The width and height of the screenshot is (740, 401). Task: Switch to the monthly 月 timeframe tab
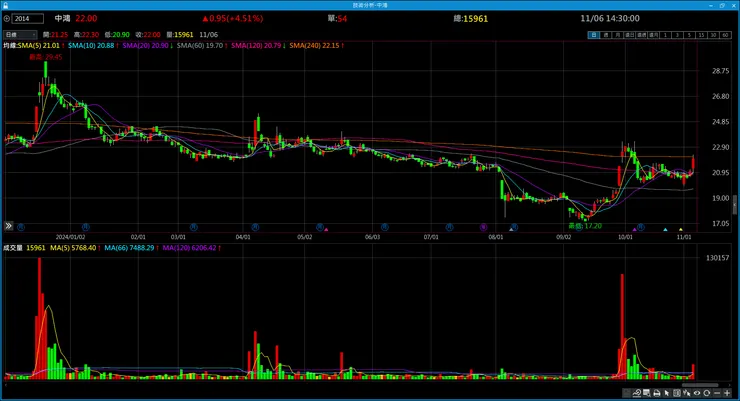tap(617, 35)
